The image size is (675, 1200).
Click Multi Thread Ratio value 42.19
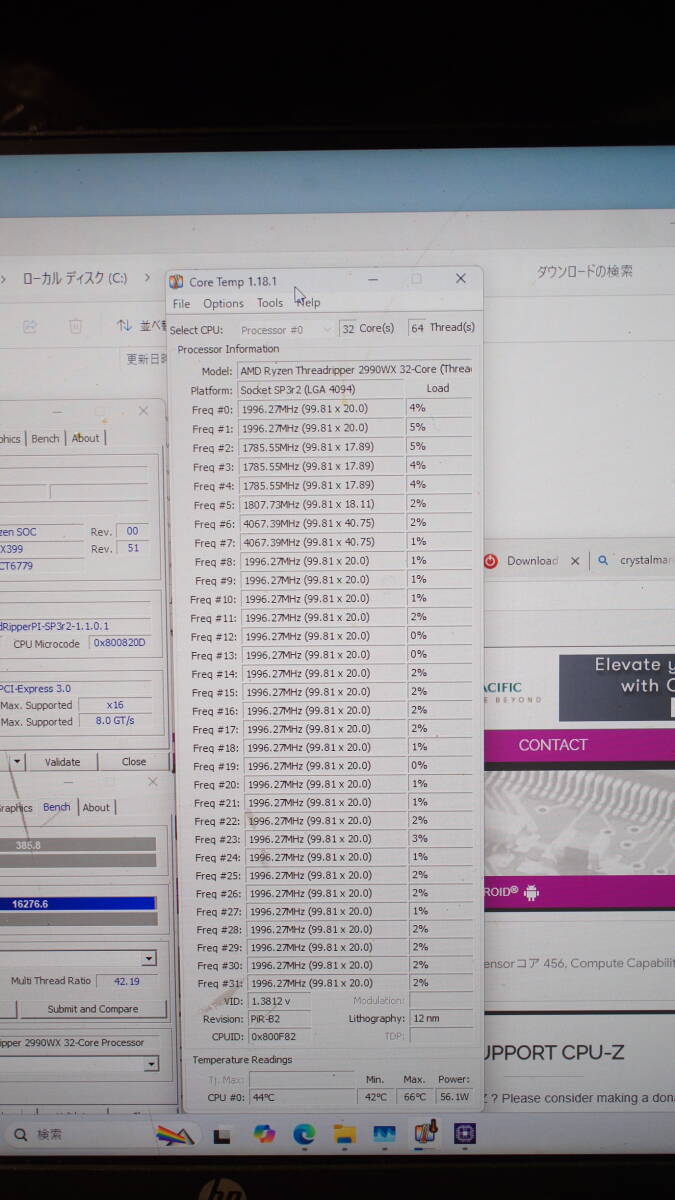click(x=127, y=981)
